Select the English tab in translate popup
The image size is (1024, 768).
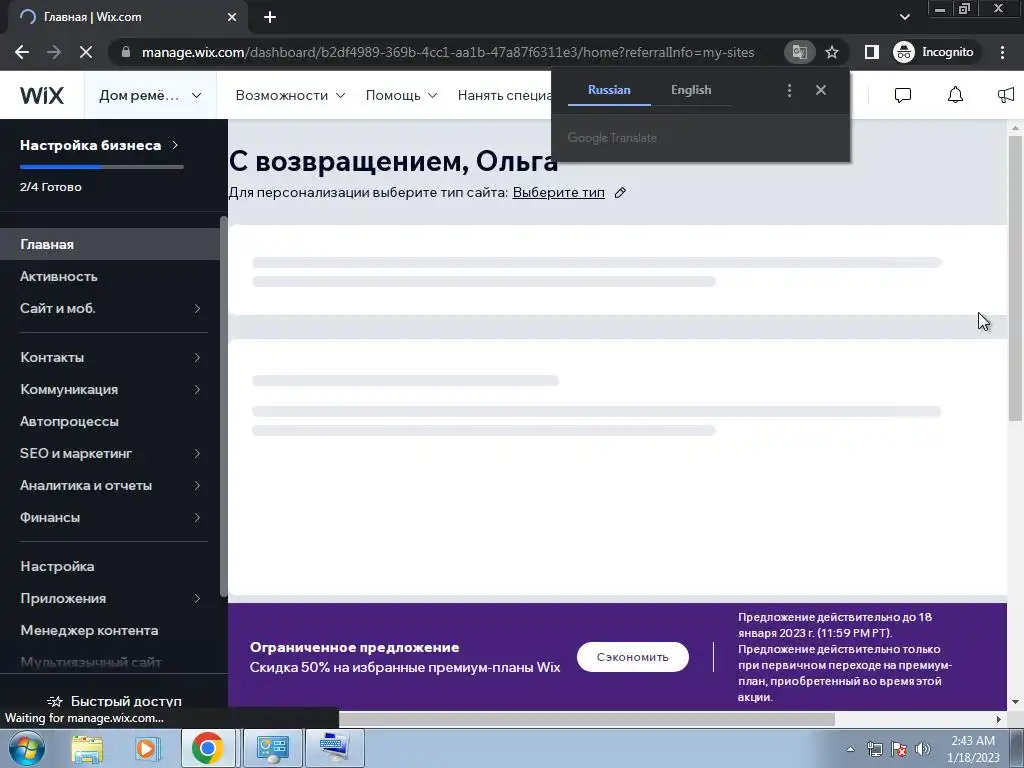pyautogui.click(x=691, y=90)
